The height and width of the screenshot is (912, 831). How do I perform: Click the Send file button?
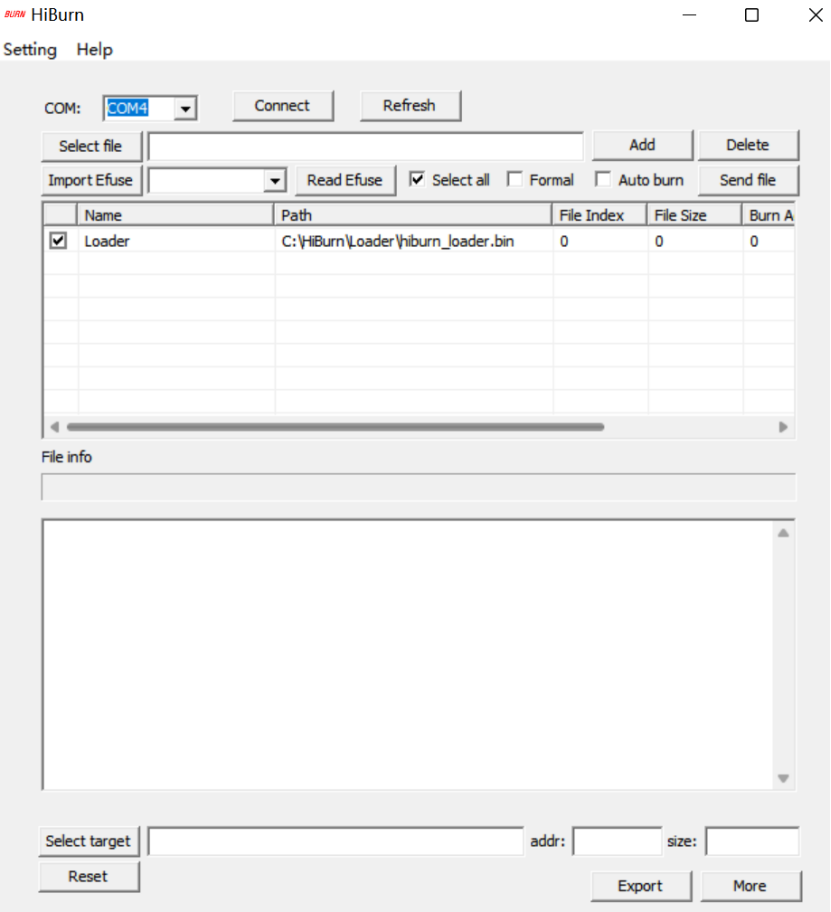(748, 180)
